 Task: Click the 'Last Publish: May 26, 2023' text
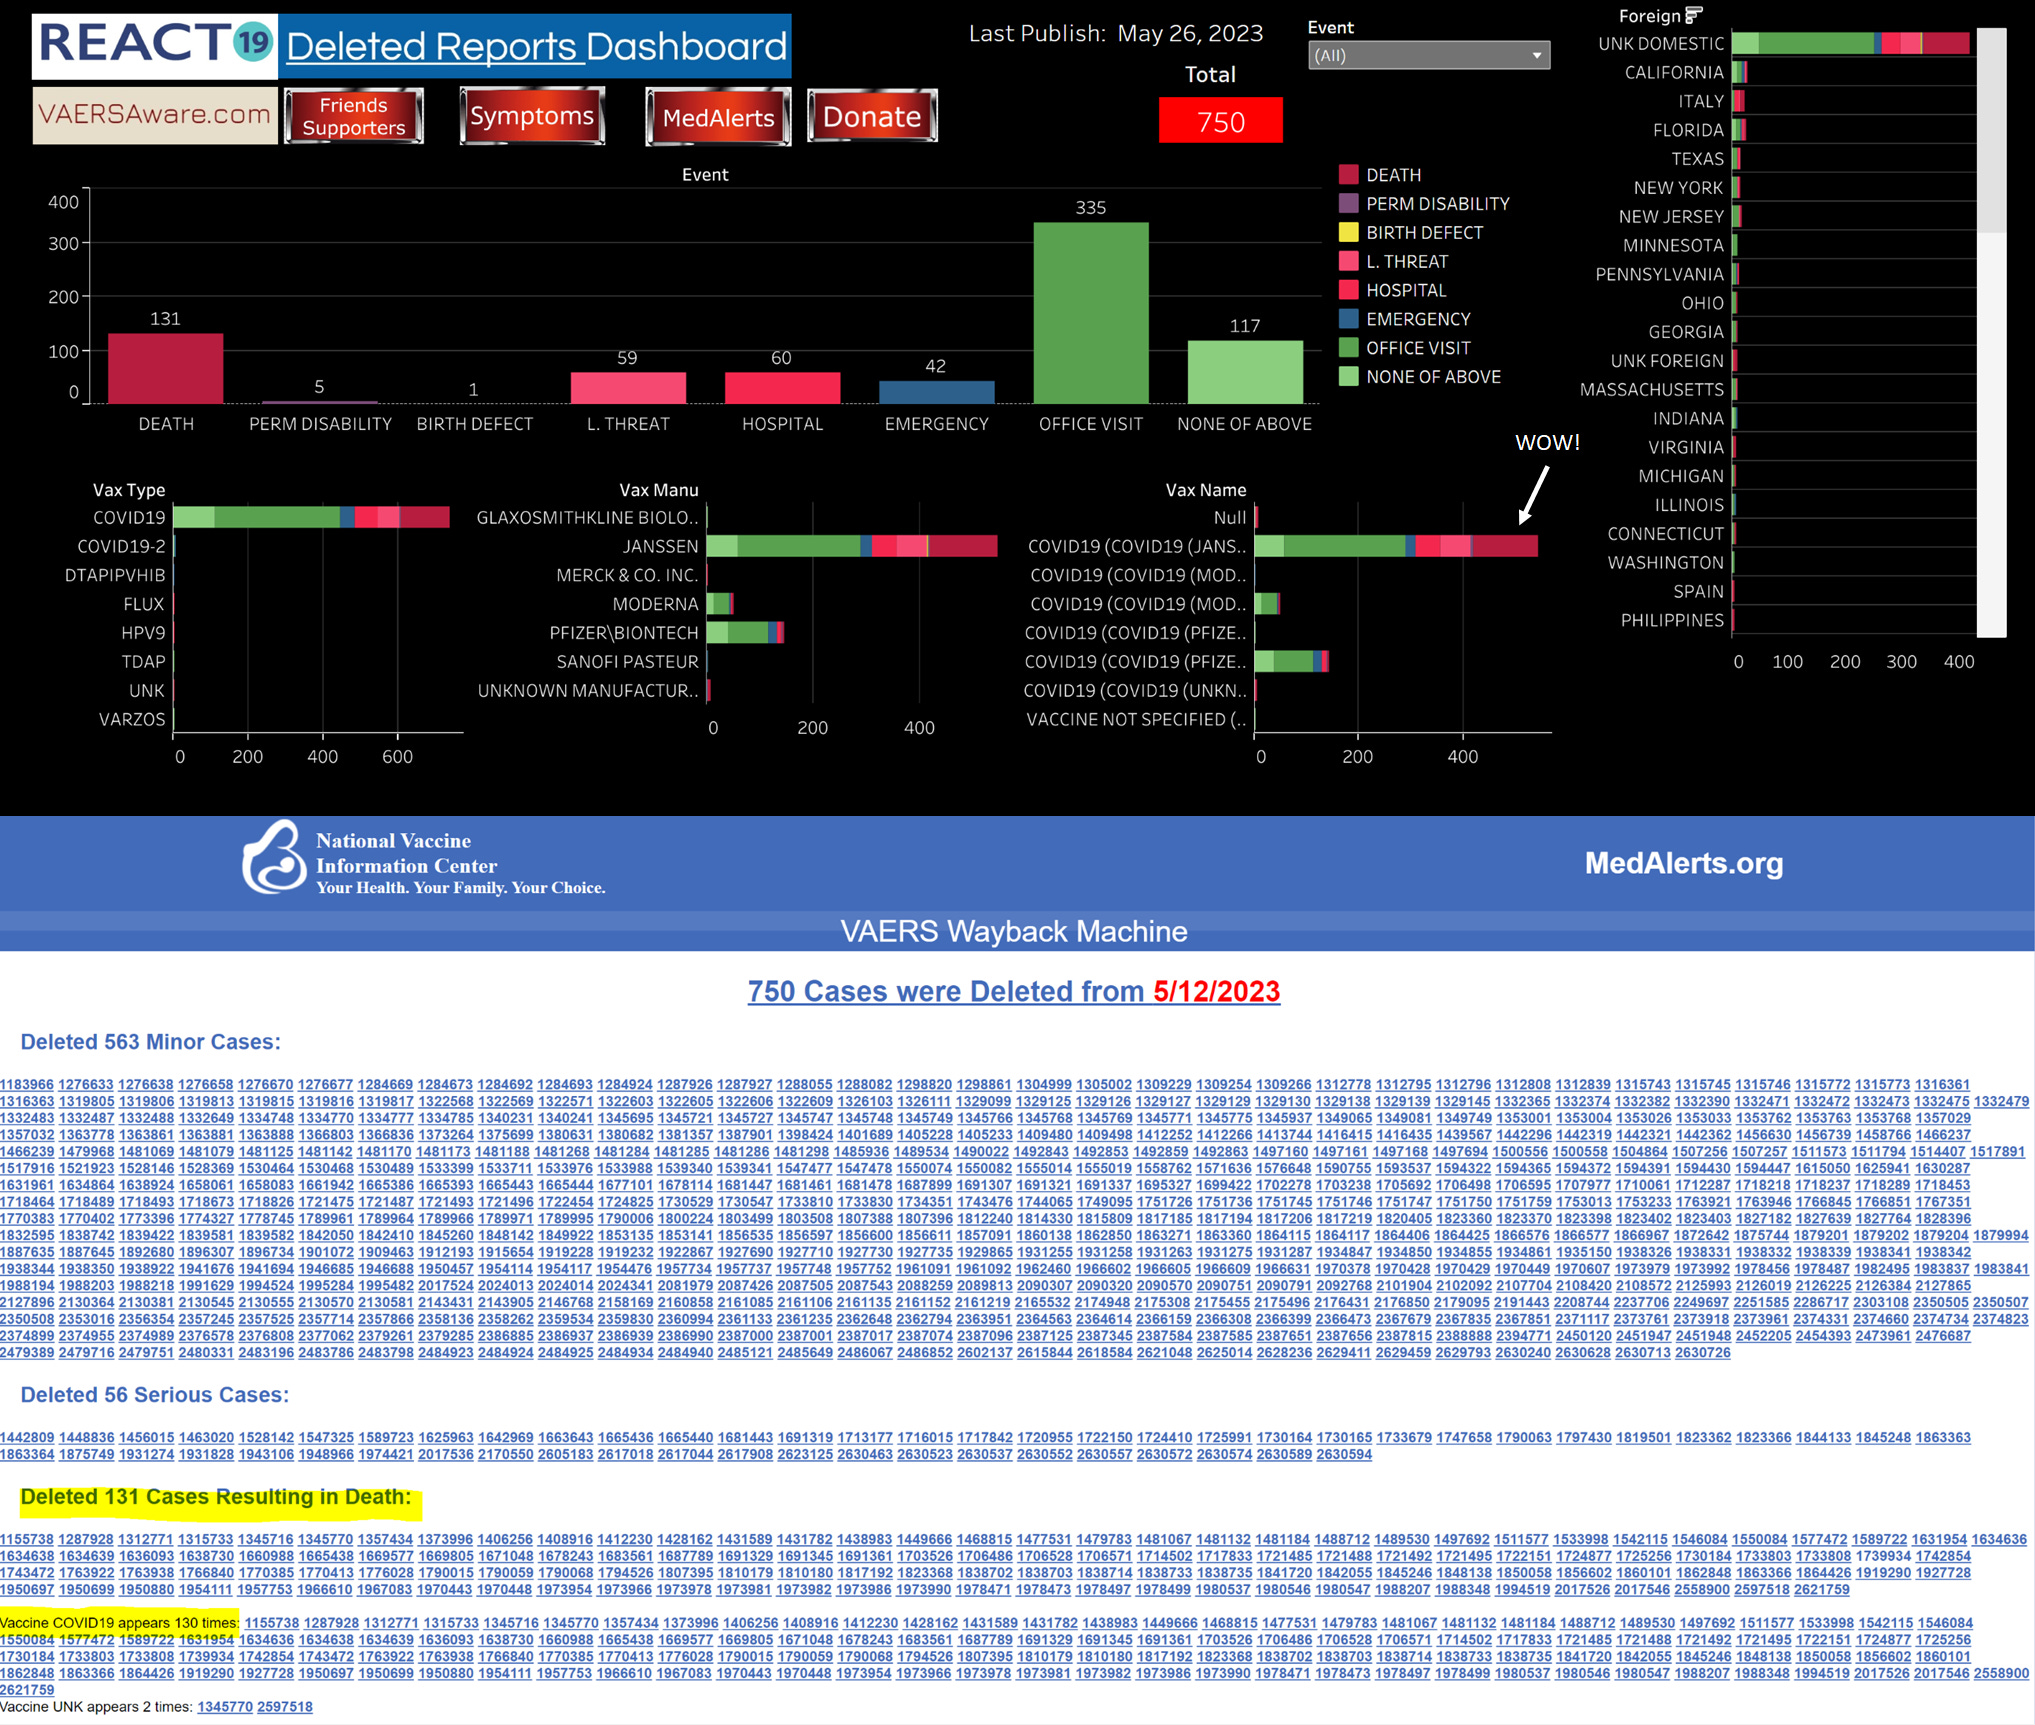click(1116, 34)
